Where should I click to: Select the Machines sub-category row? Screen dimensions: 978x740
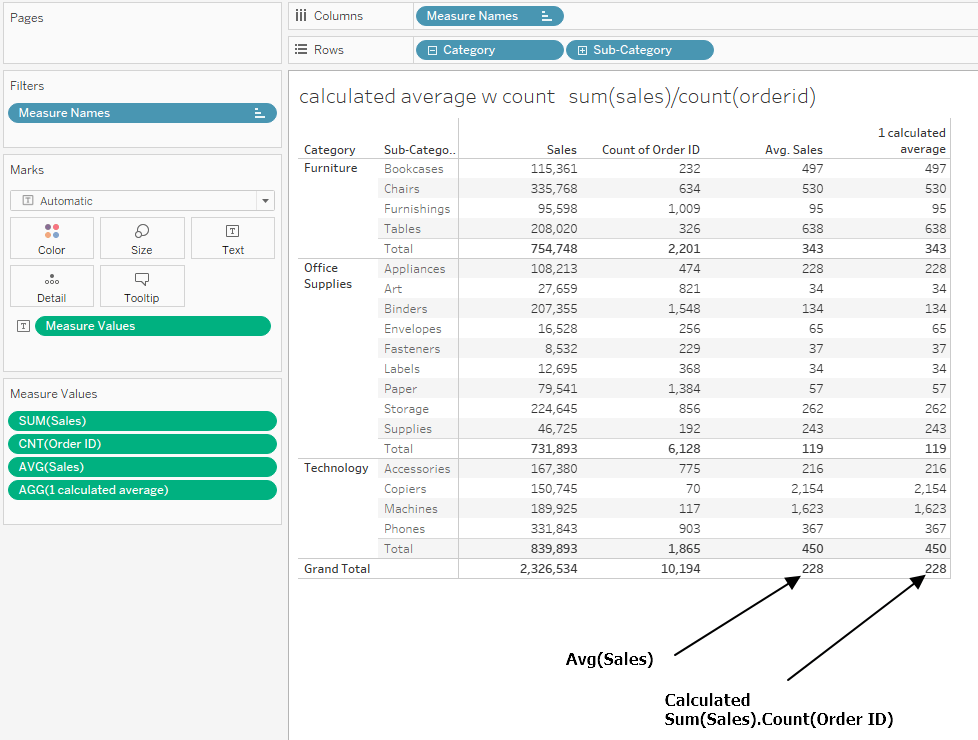(x=410, y=509)
